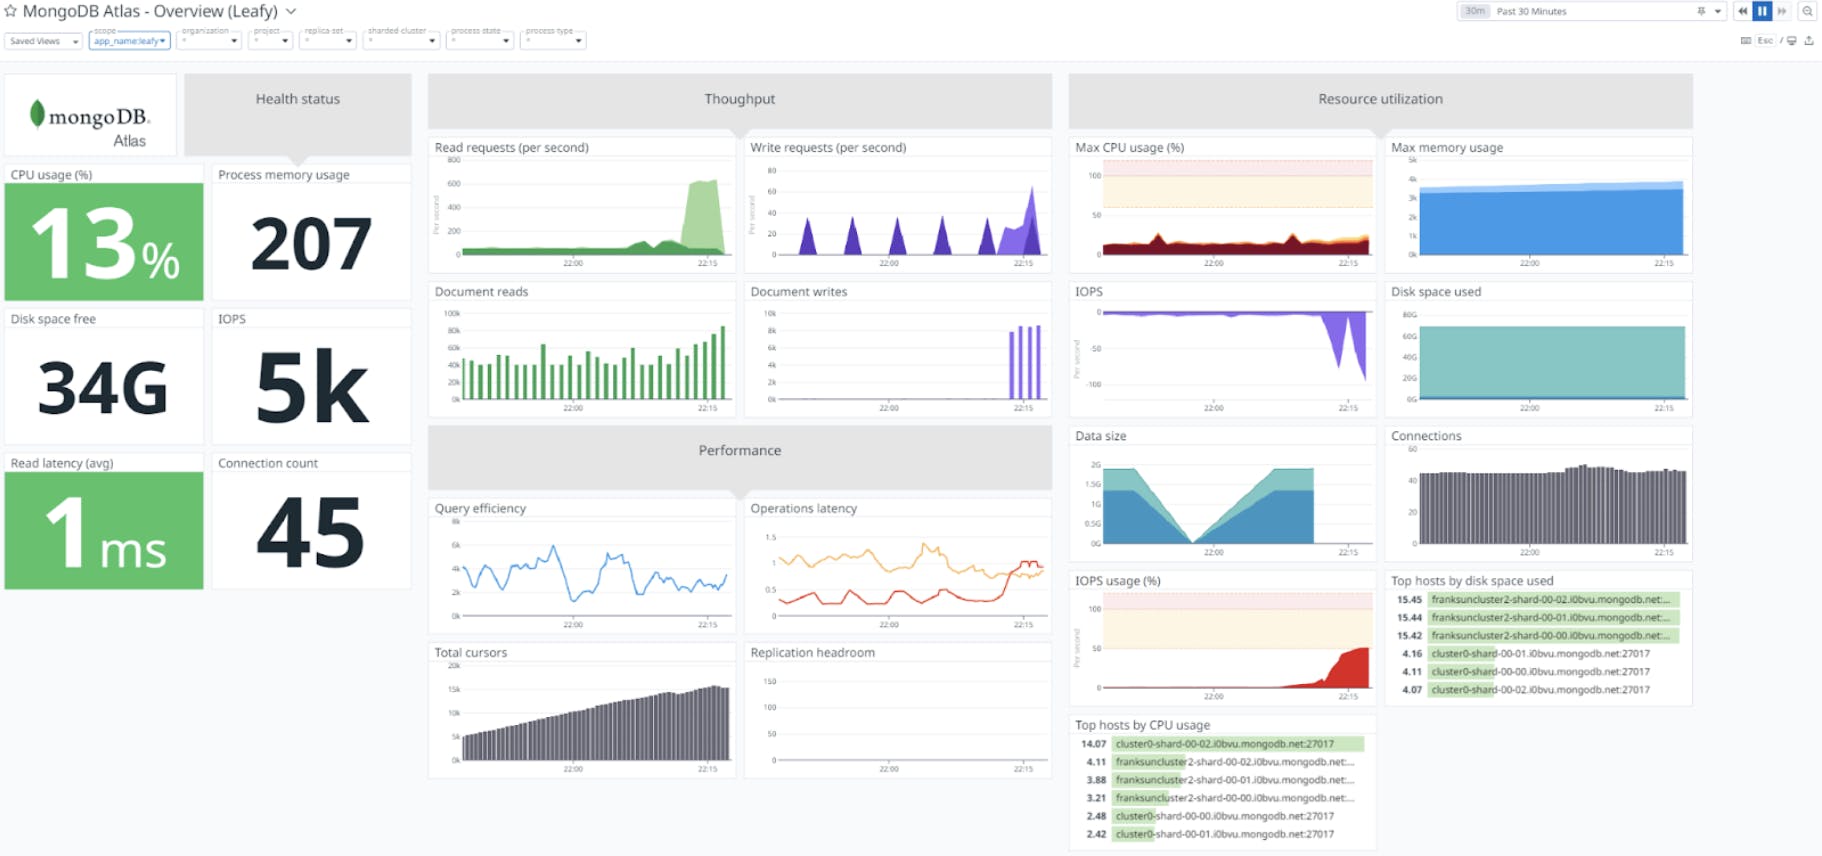This screenshot has height=856, width=1822.
Task: Zoom out the time range
Action: pyautogui.click(x=1807, y=11)
